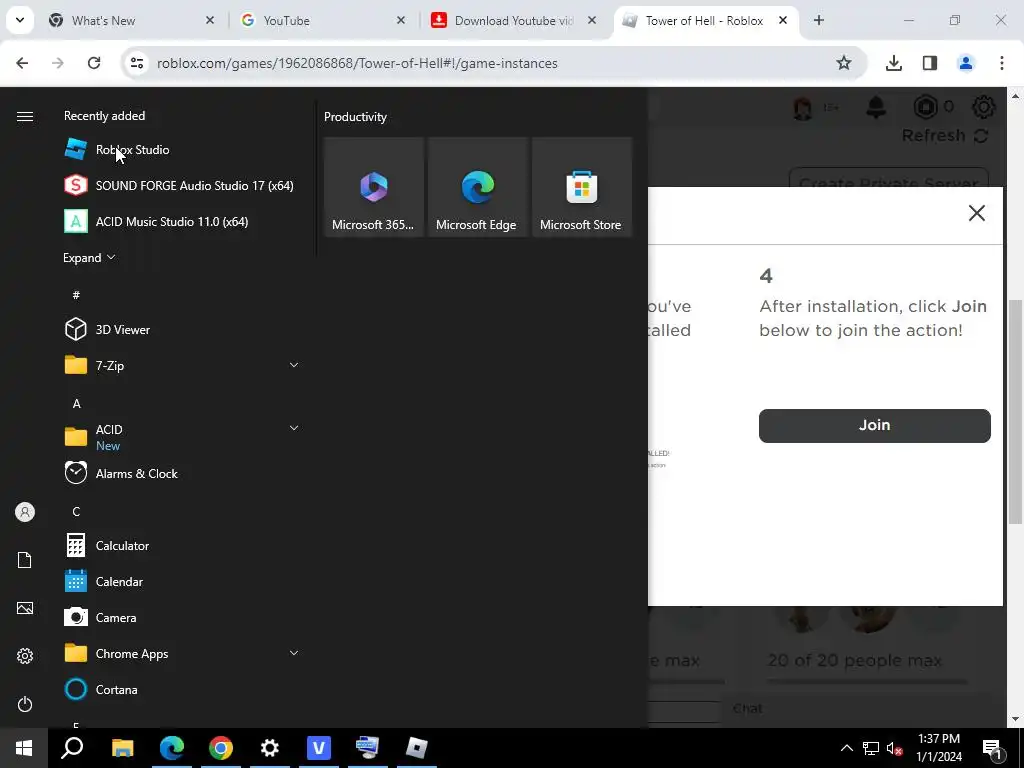Select the Tower of Hell - Roblox tab
Screen dimensions: 1024x768
pos(706,20)
